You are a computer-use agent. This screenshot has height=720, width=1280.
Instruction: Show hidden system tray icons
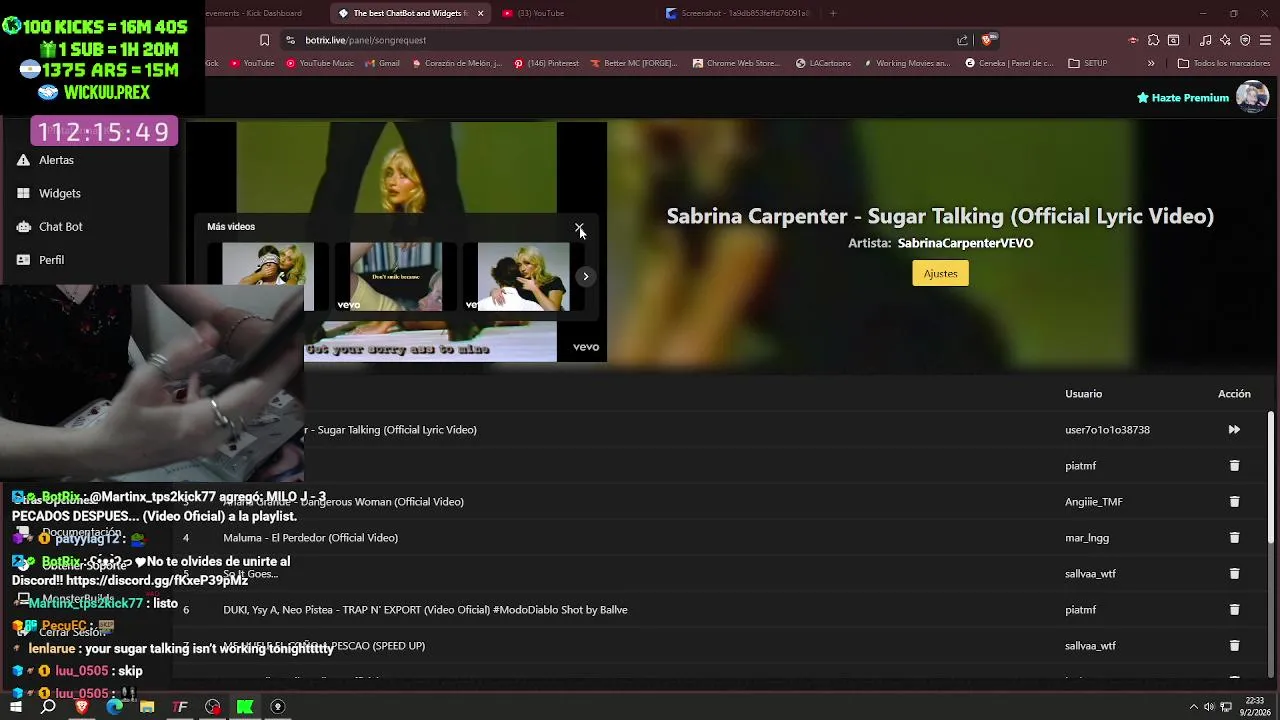pyautogui.click(x=1193, y=707)
